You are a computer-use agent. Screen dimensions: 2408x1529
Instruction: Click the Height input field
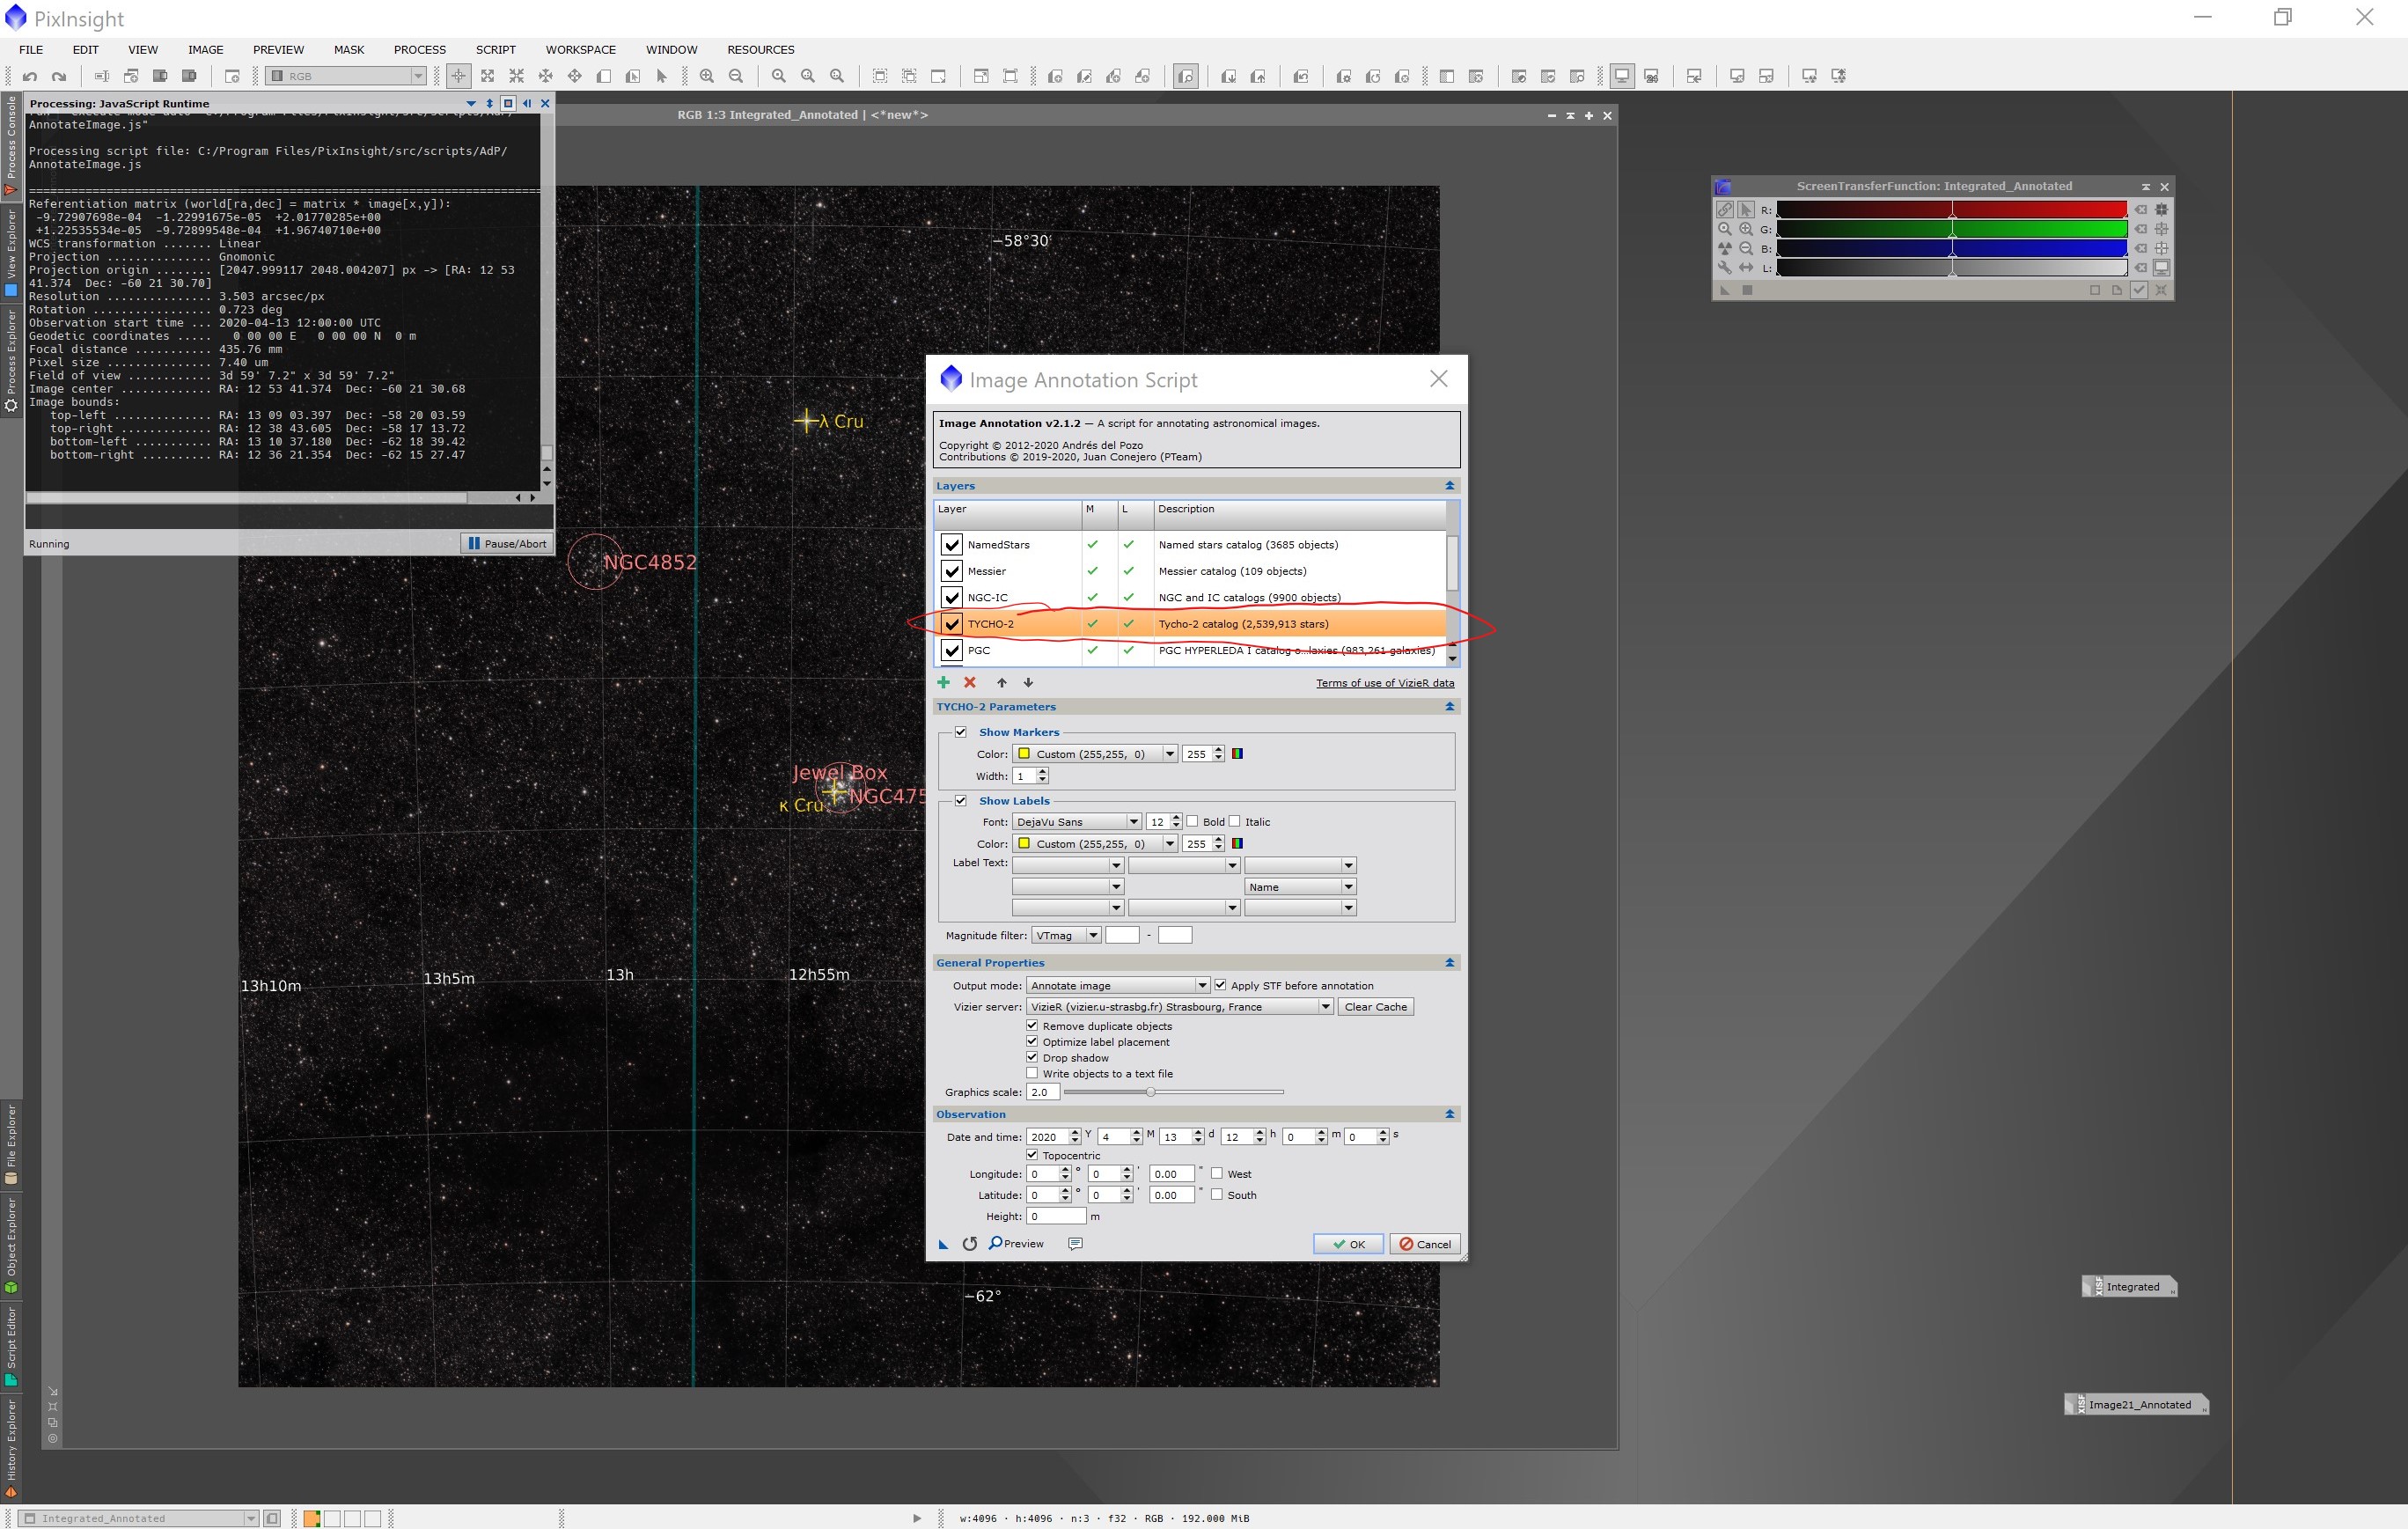1056,1216
